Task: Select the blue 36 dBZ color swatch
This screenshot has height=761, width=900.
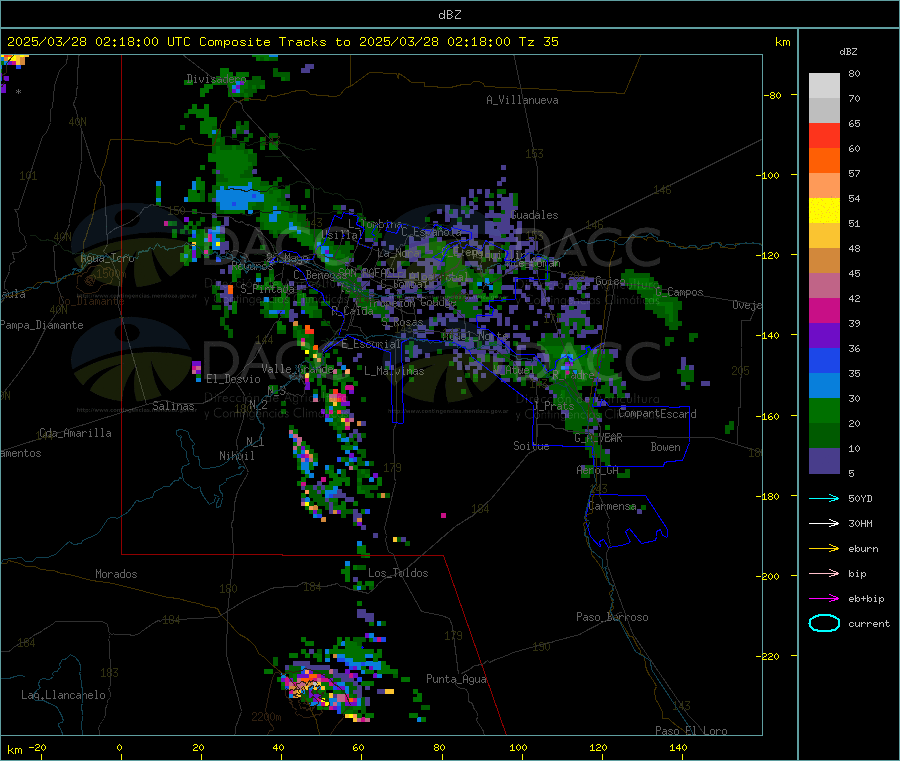Action: 824,360
